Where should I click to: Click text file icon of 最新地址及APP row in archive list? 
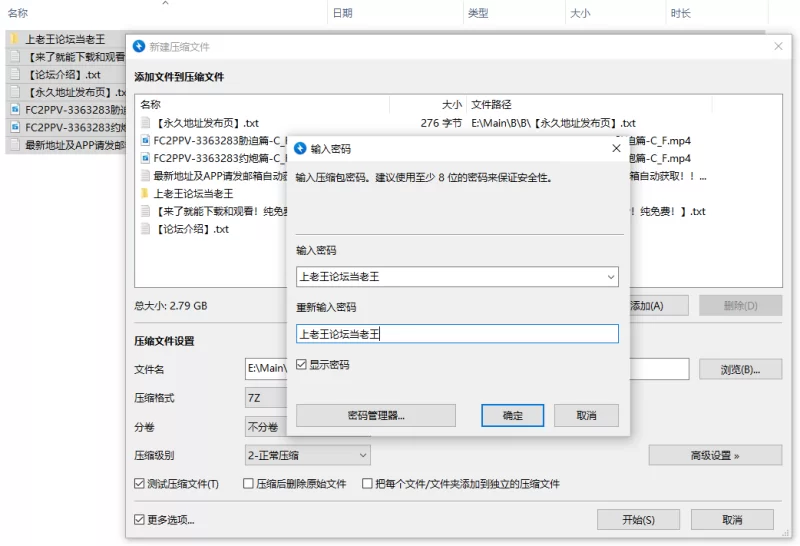click(x=146, y=176)
